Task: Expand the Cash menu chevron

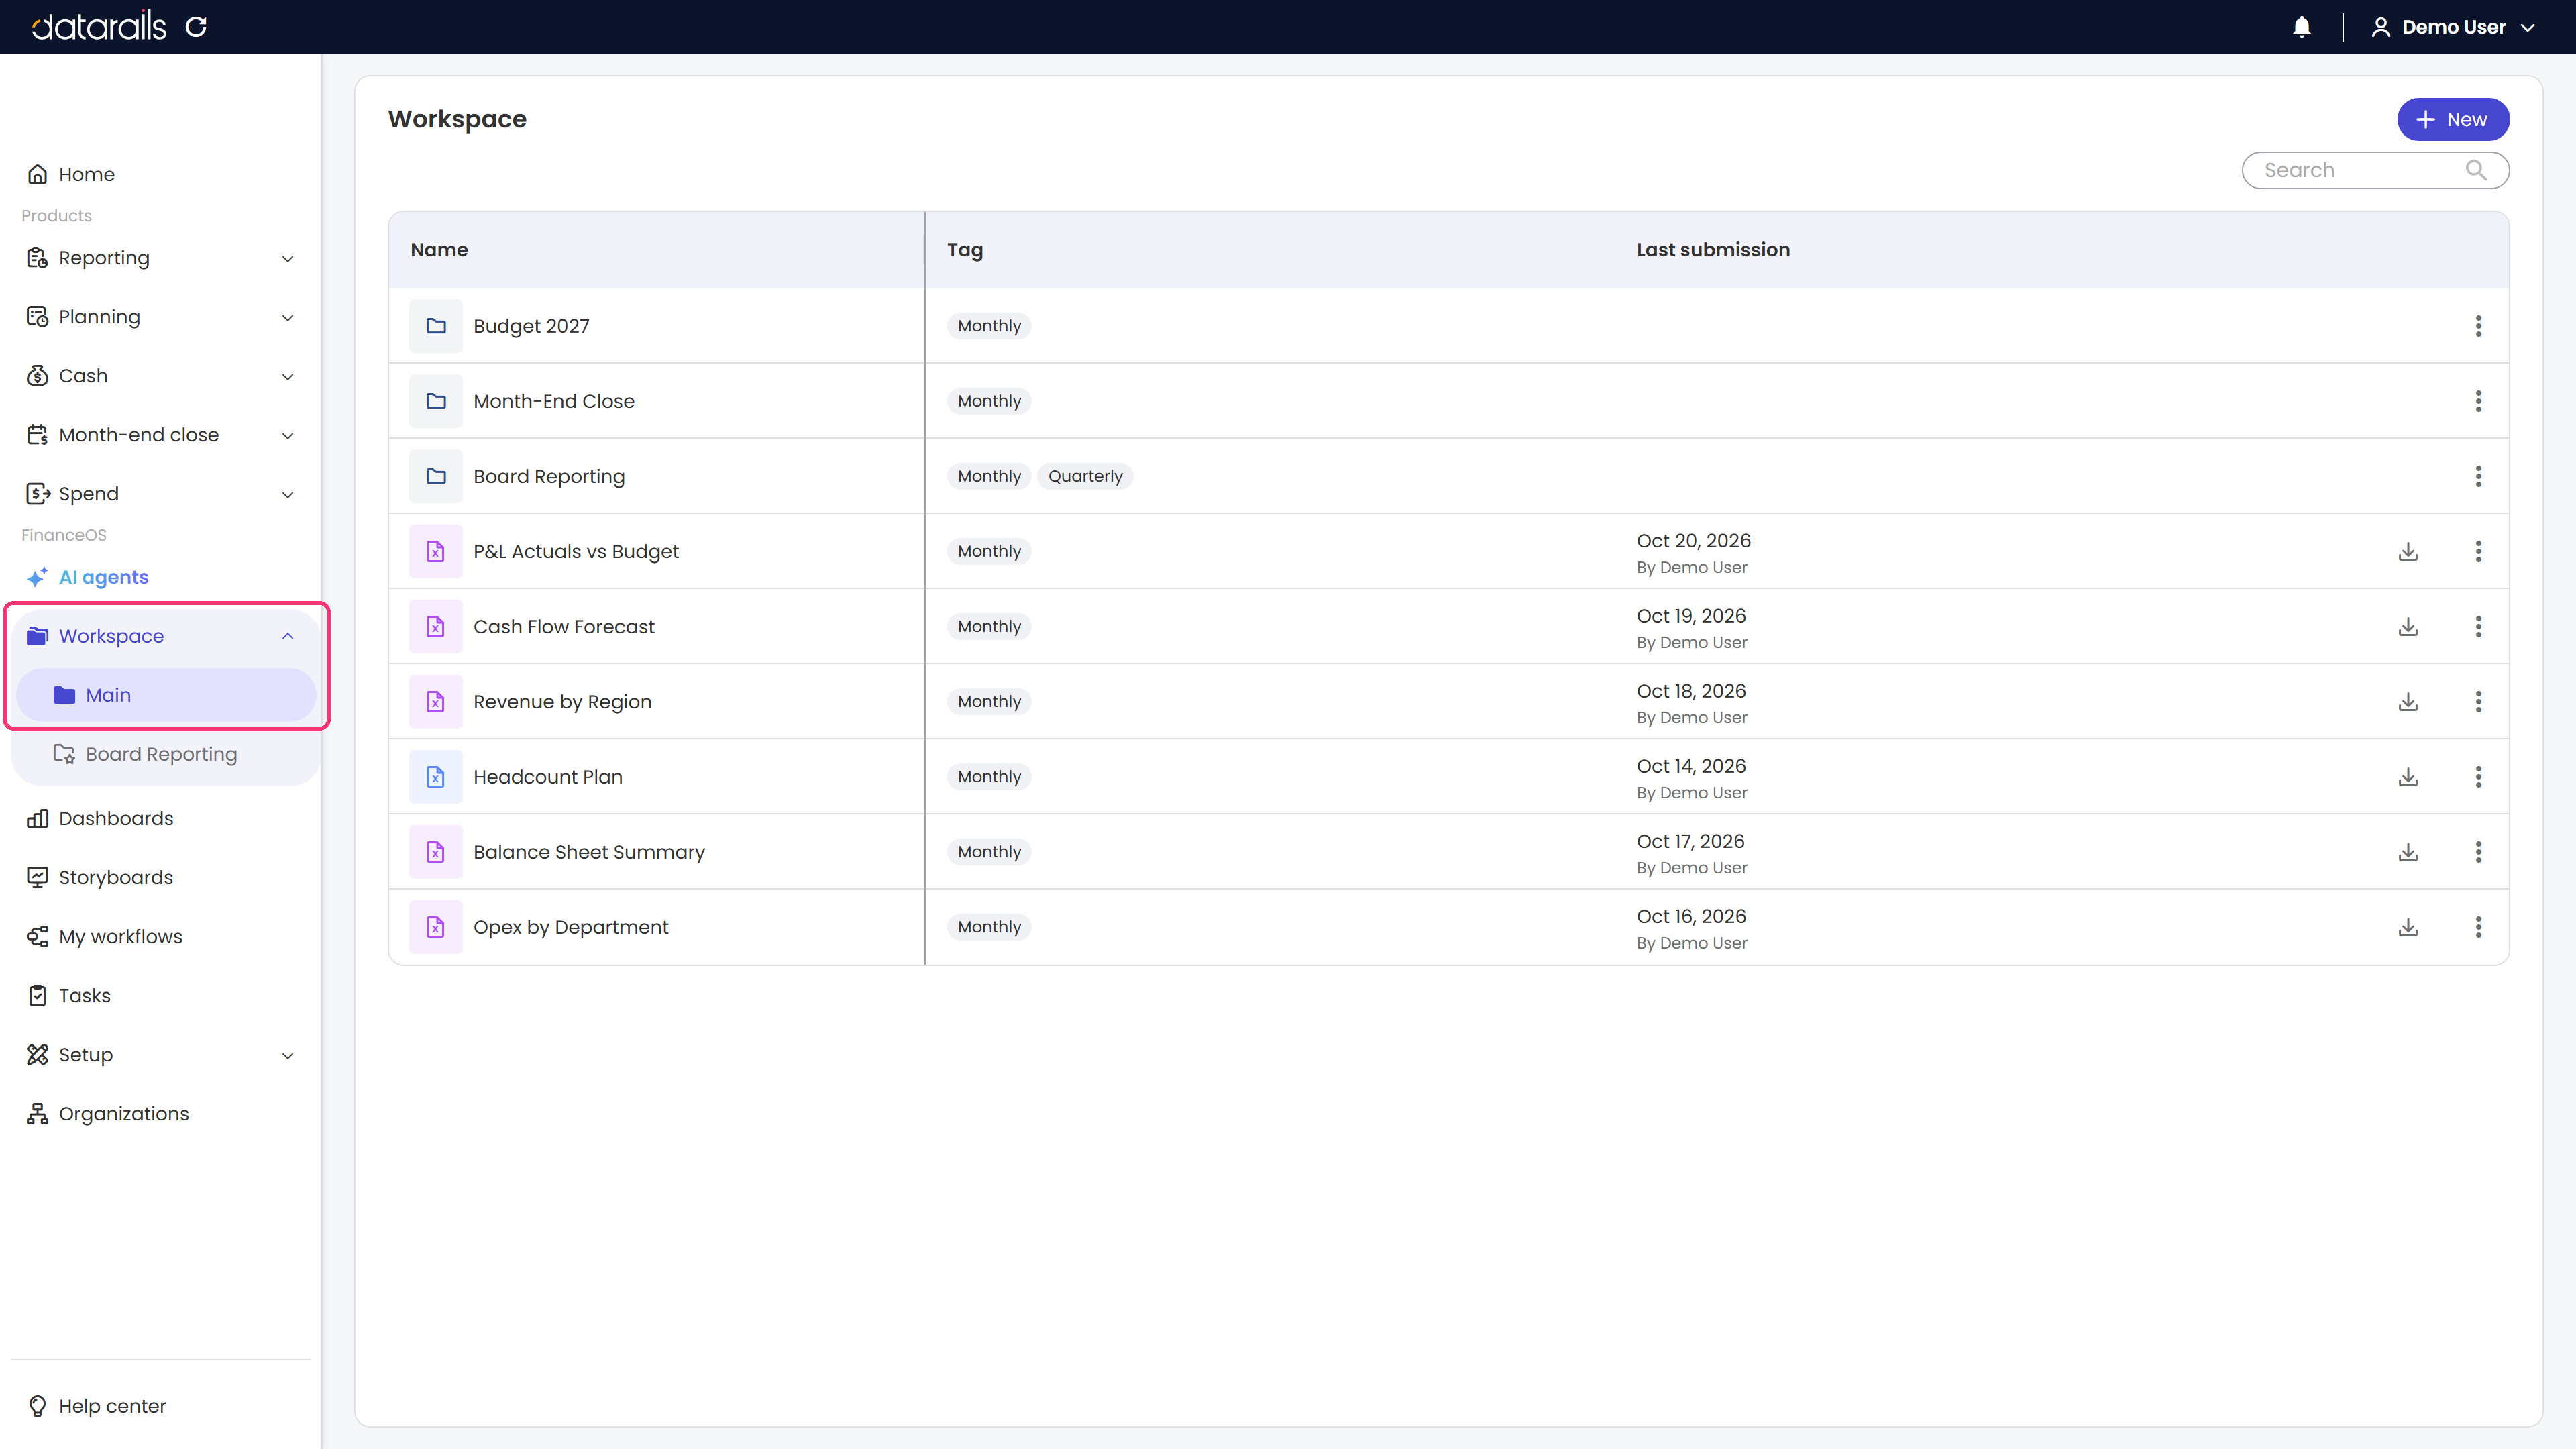Action: tap(288, 377)
